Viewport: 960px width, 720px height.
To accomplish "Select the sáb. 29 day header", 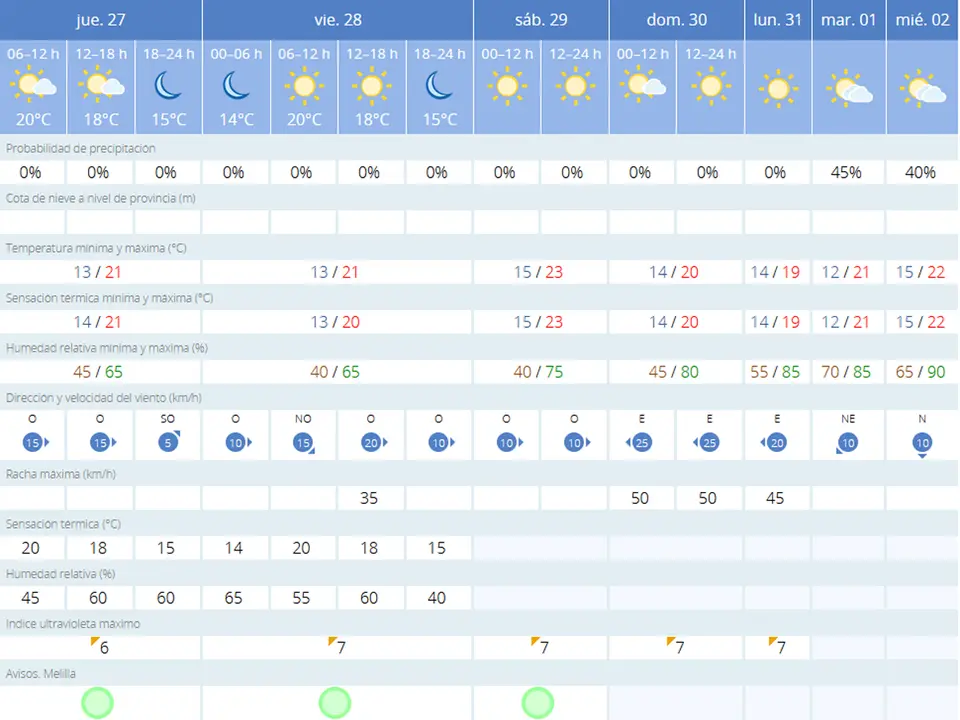I will [x=541, y=20].
